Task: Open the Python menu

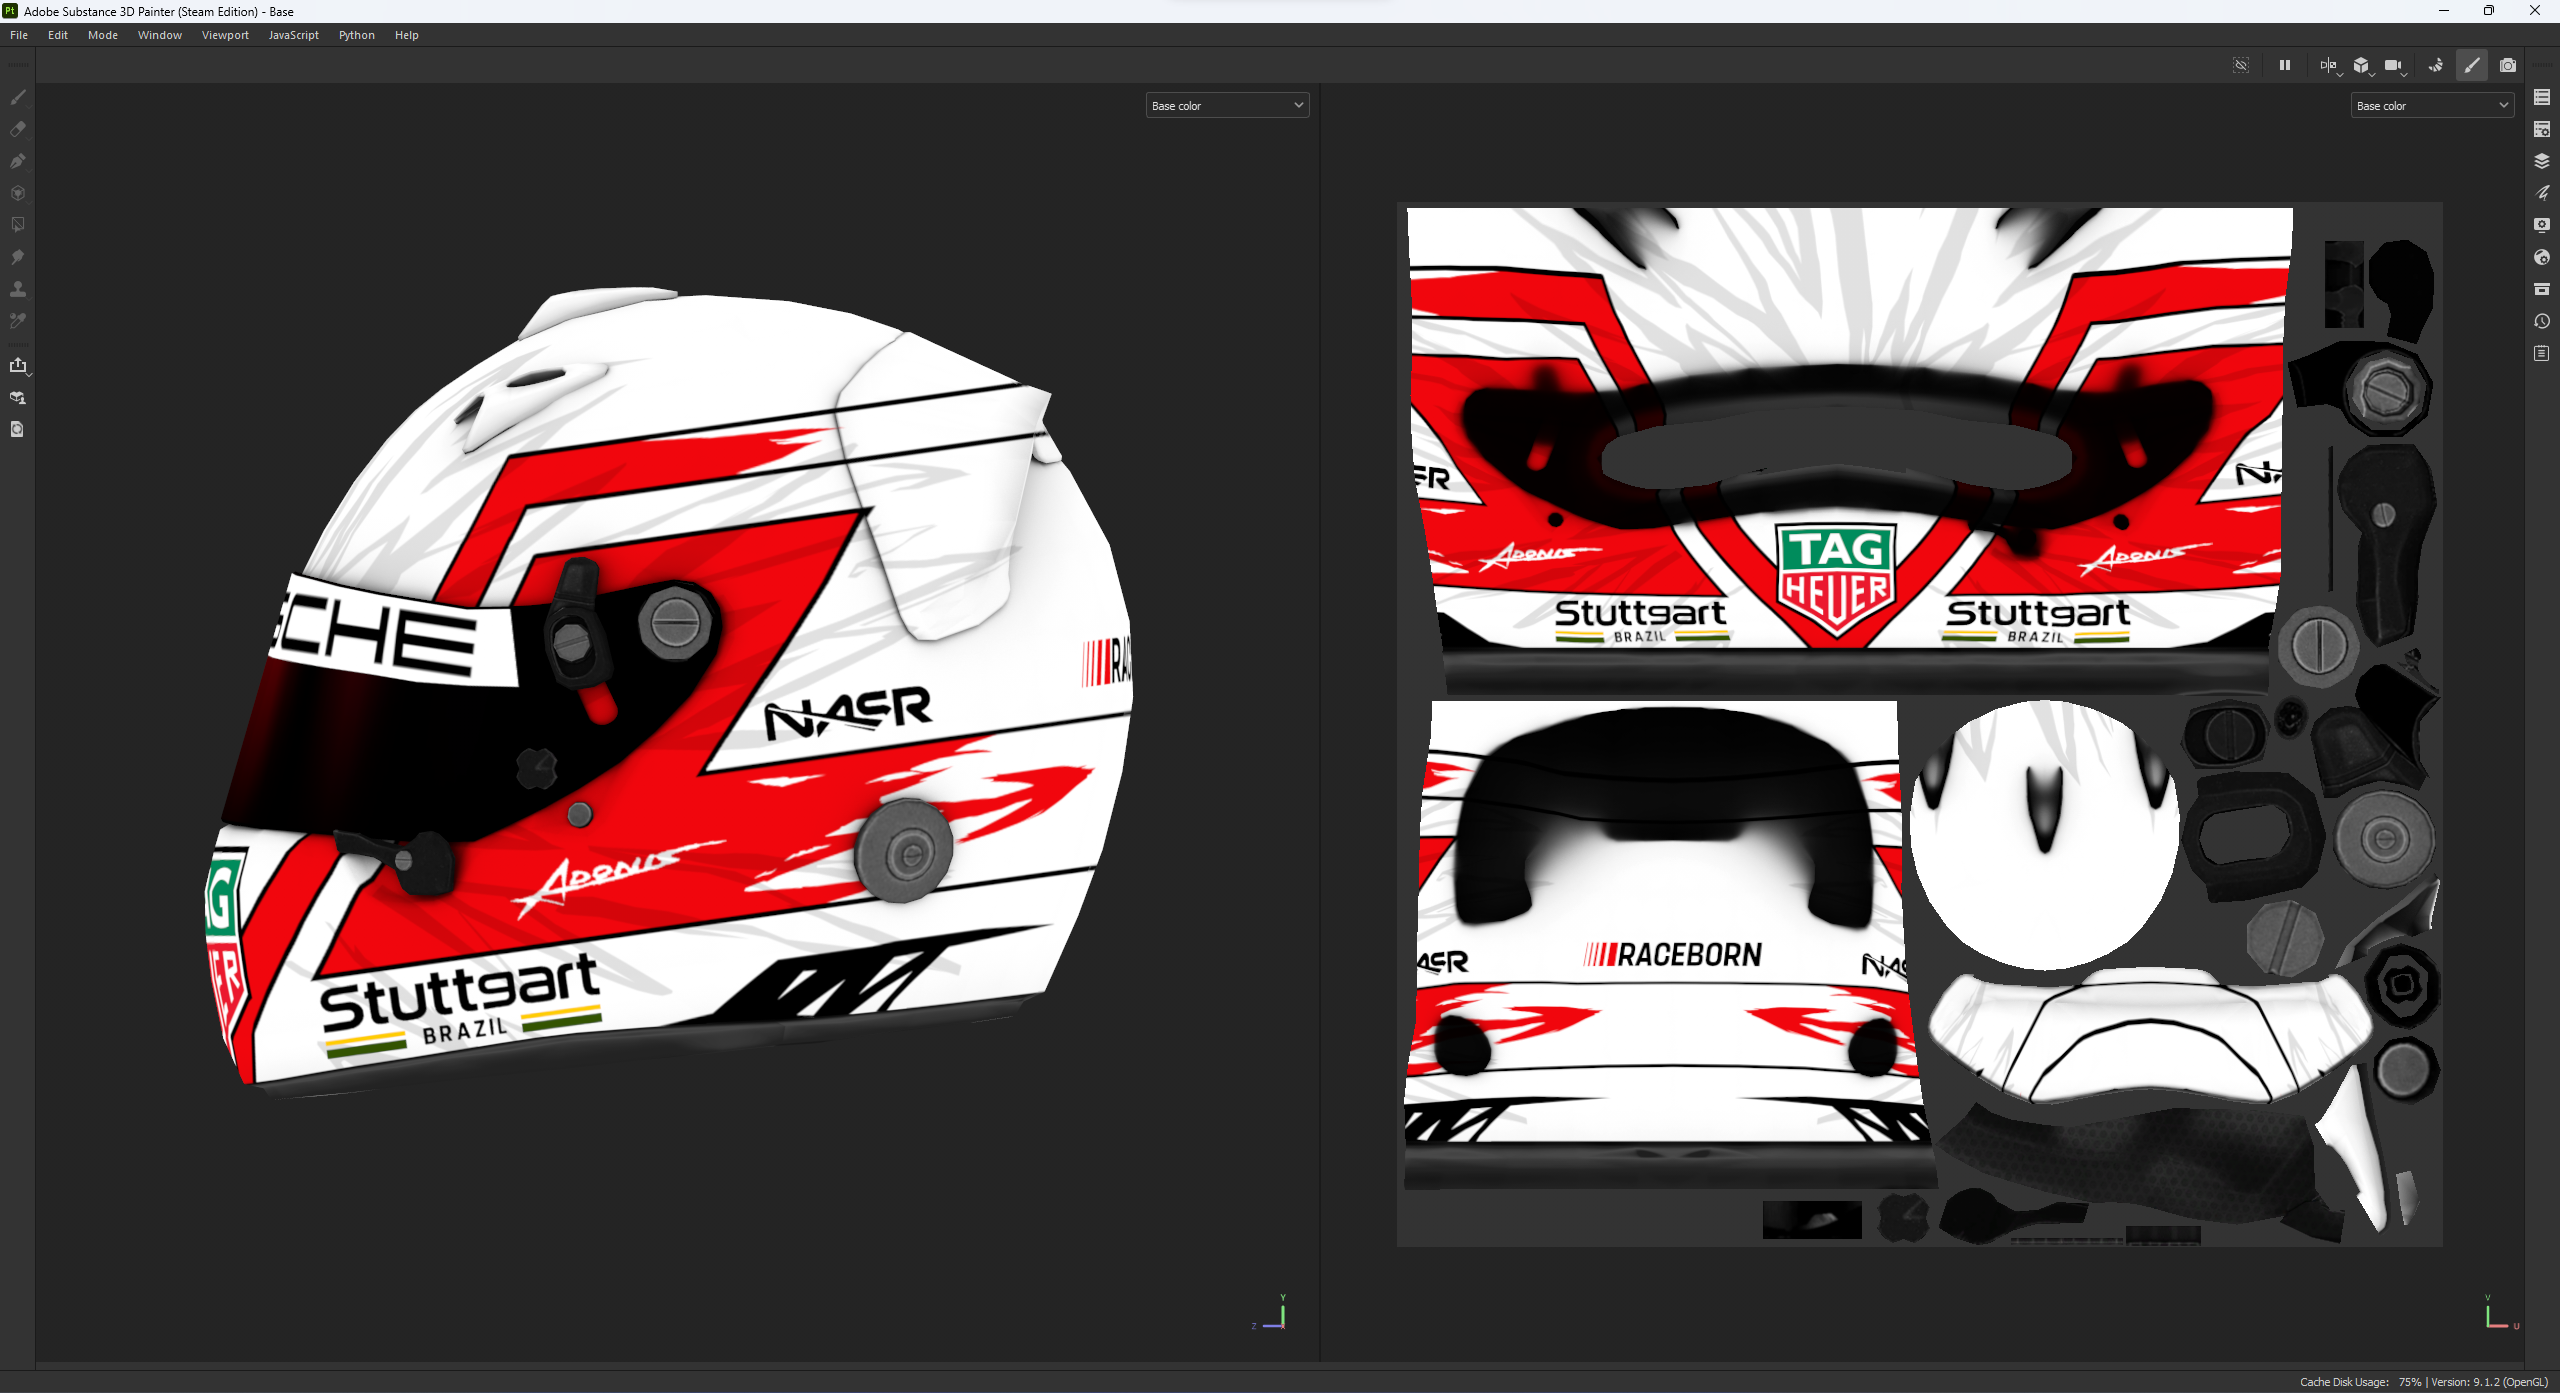Action: pos(356,35)
